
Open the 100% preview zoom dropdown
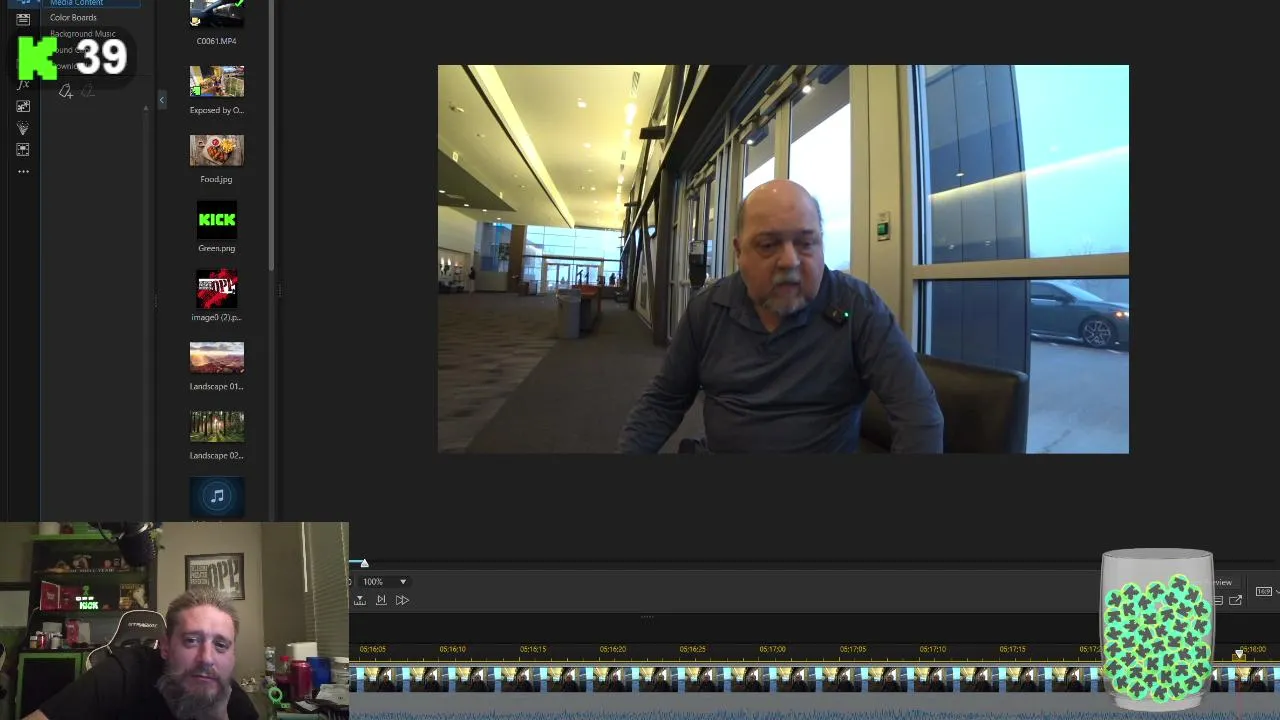(x=385, y=581)
